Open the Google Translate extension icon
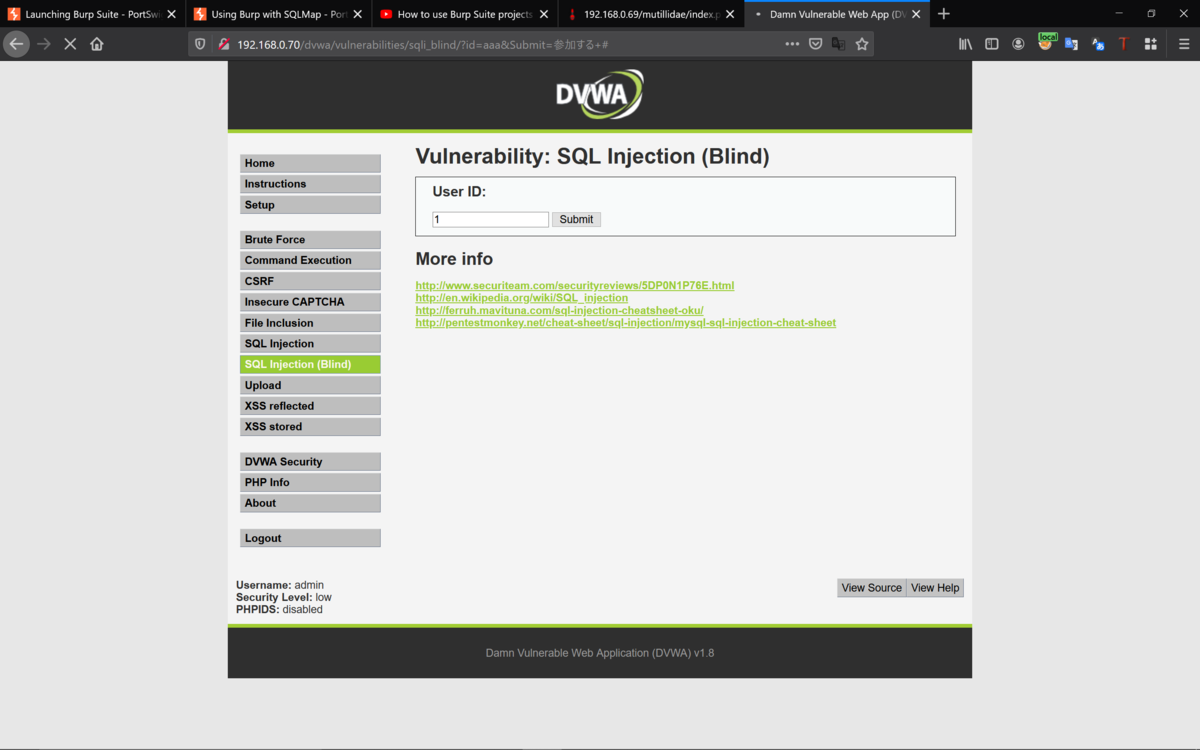 click(1071, 44)
